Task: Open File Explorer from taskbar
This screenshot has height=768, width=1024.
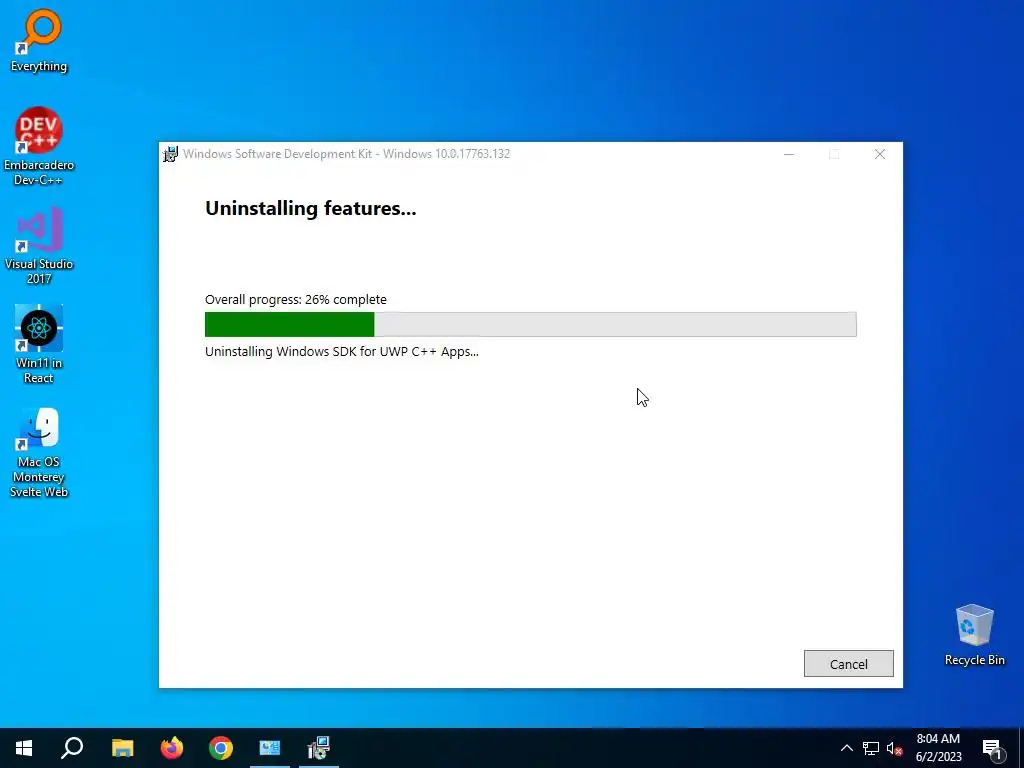Action: [x=122, y=748]
